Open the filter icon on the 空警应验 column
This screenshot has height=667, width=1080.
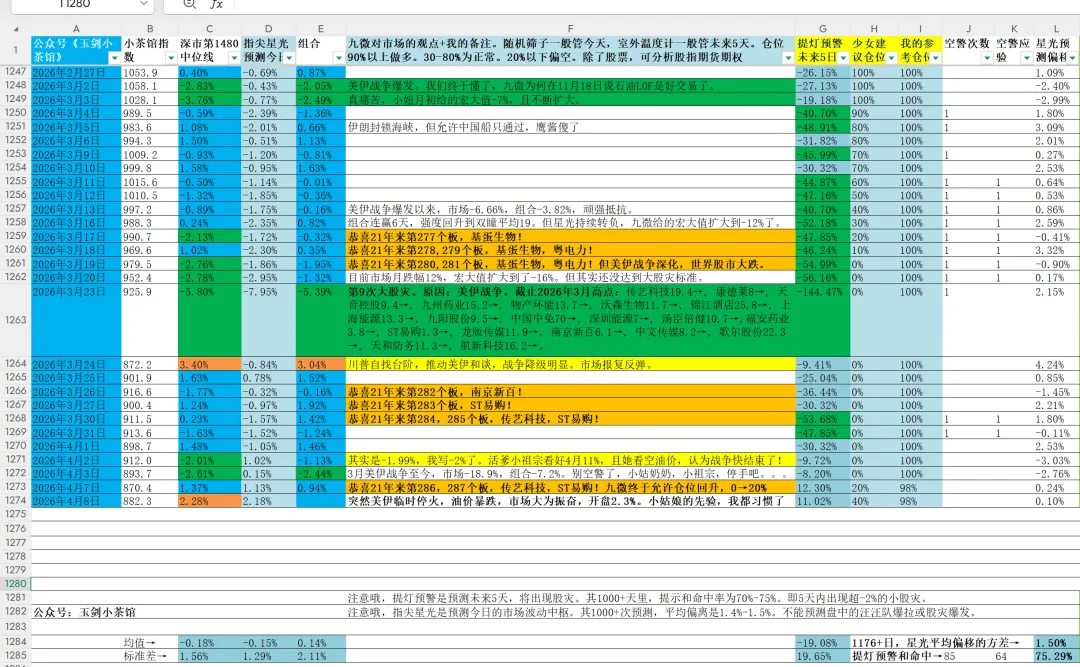tap(1027, 58)
